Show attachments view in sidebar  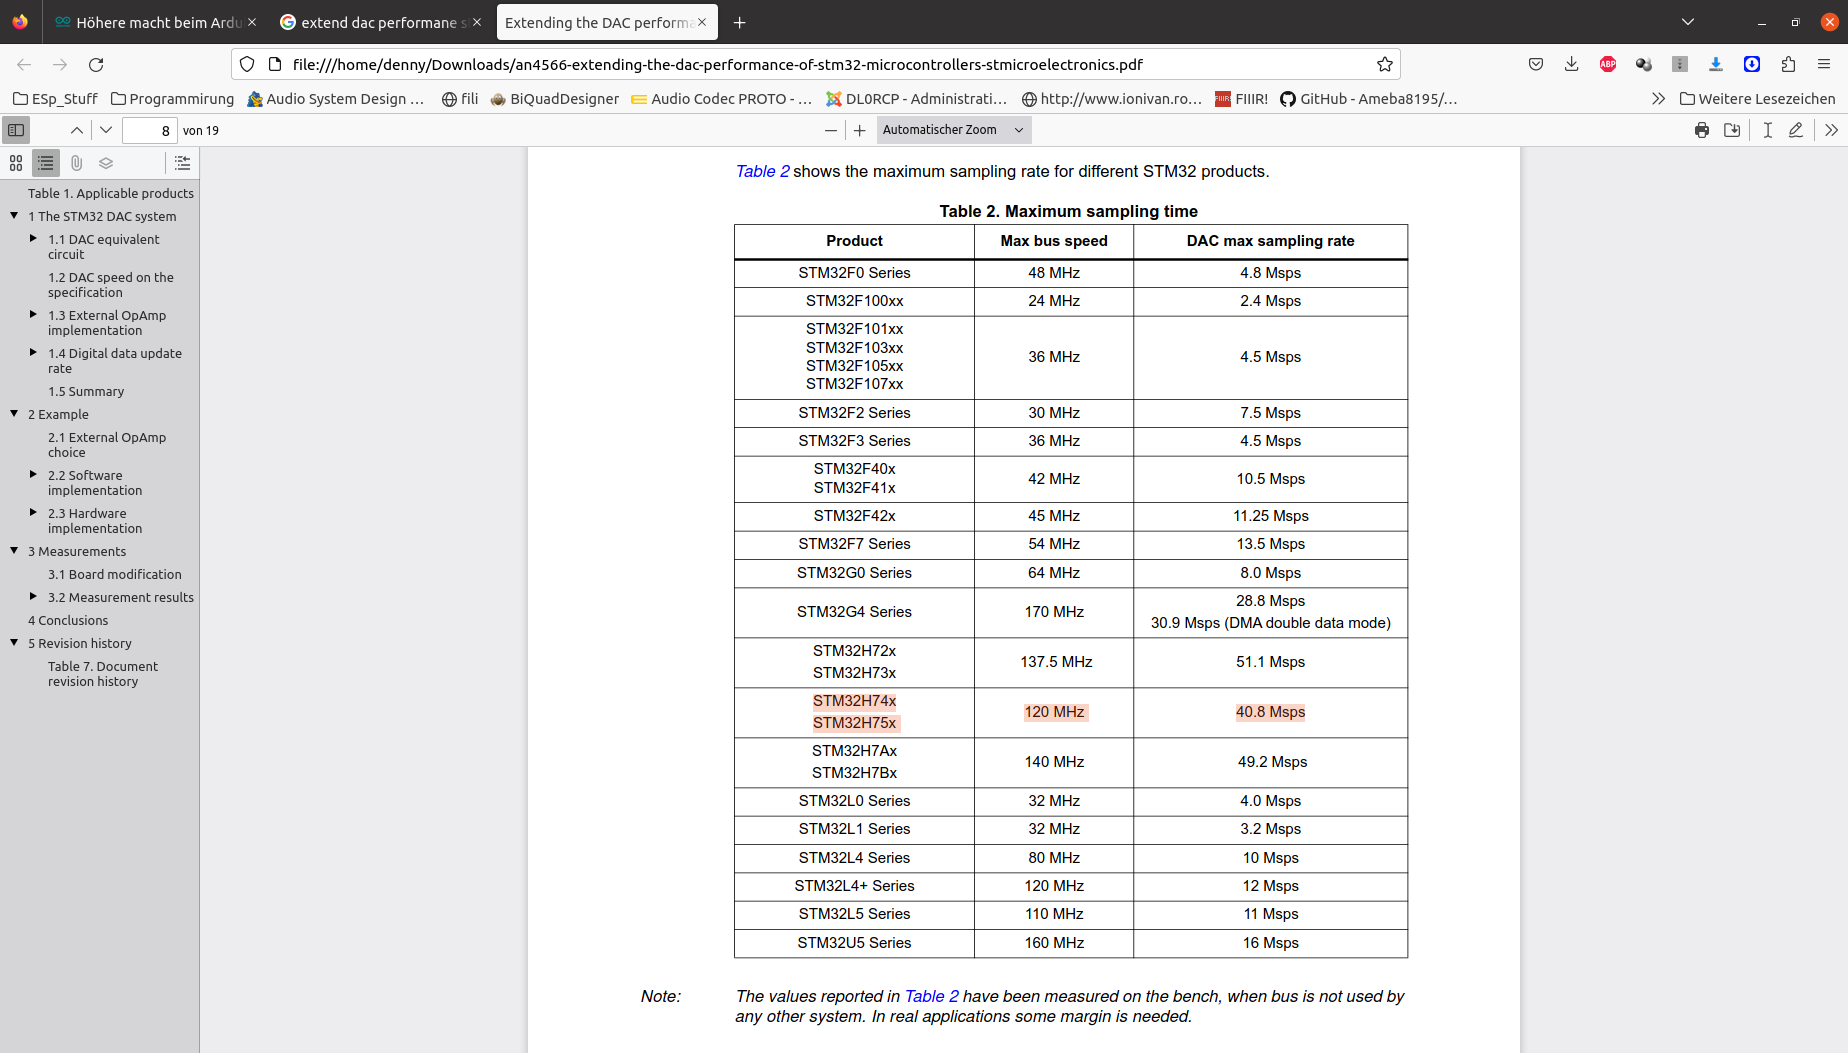76,163
